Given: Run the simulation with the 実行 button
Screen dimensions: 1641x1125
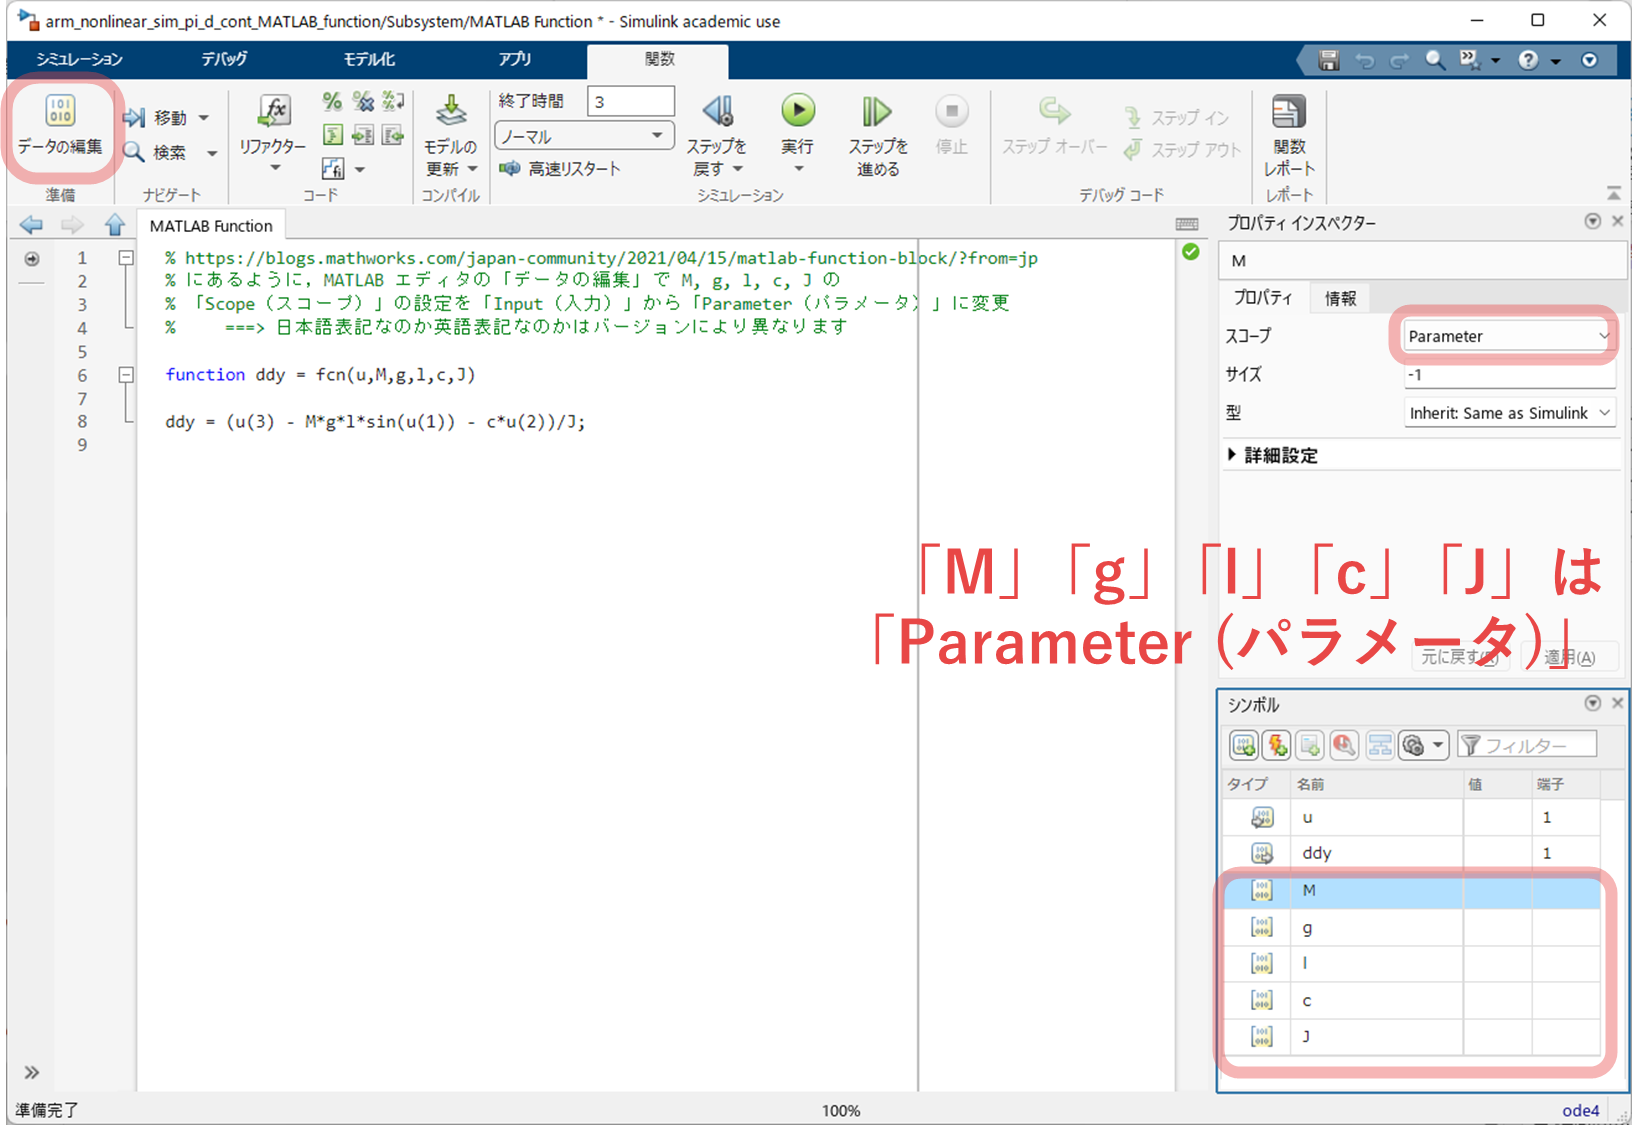Looking at the screenshot, I should click(x=797, y=111).
